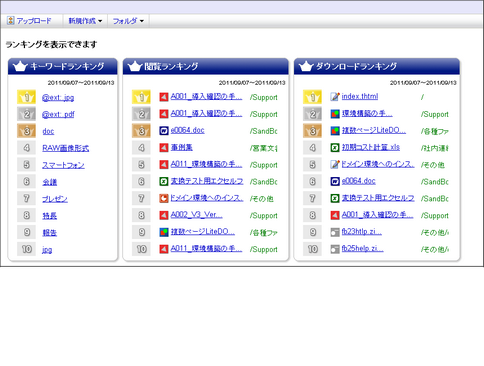Open e0064.doc link in 閲覧ランキング
Image resolution: width=484 pixels, height=366 pixels.
point(187,130)
